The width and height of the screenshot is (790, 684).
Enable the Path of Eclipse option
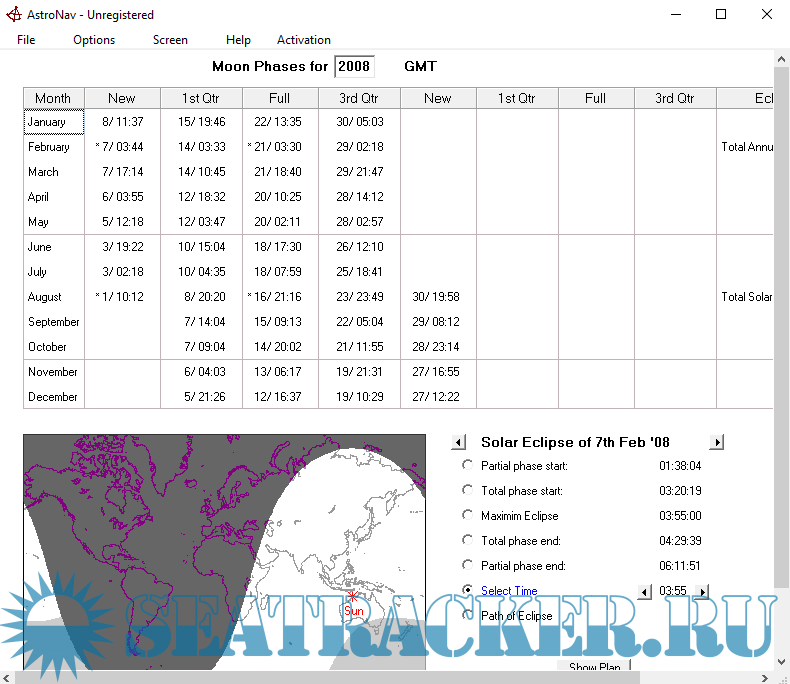tap(468, 615)
